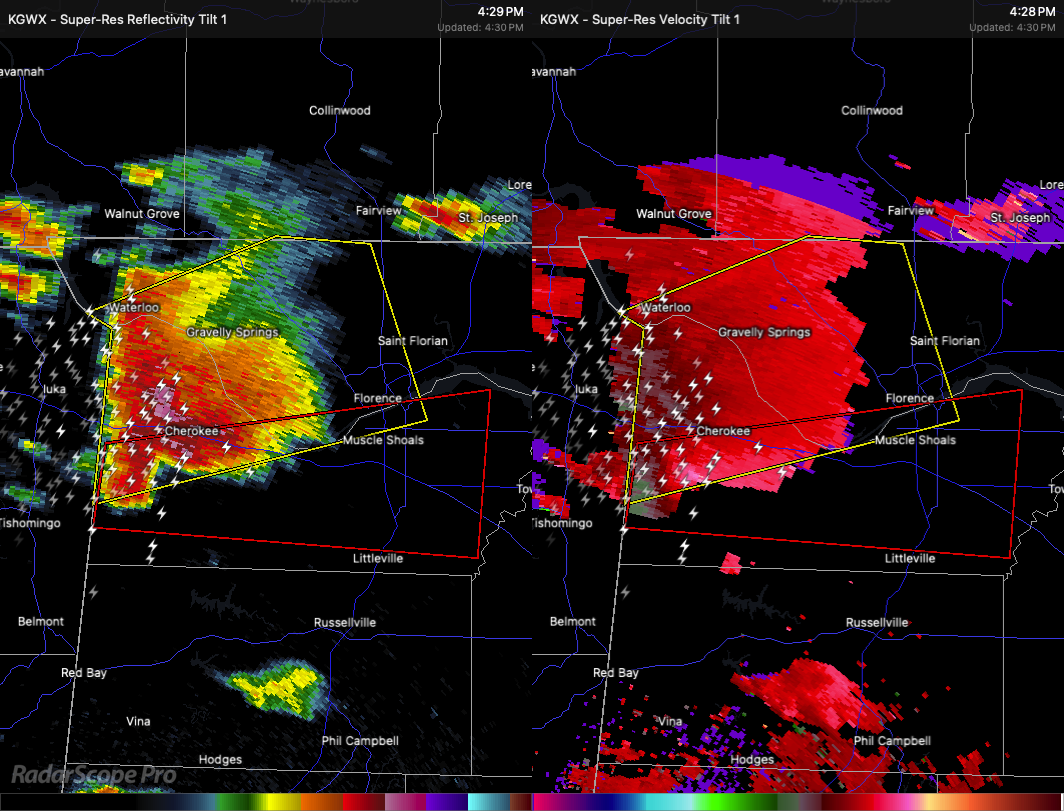1064x811 pixels.
Task: Click the small yellow storm cell above Phil Campbell
Action: [x=275, y=689]
